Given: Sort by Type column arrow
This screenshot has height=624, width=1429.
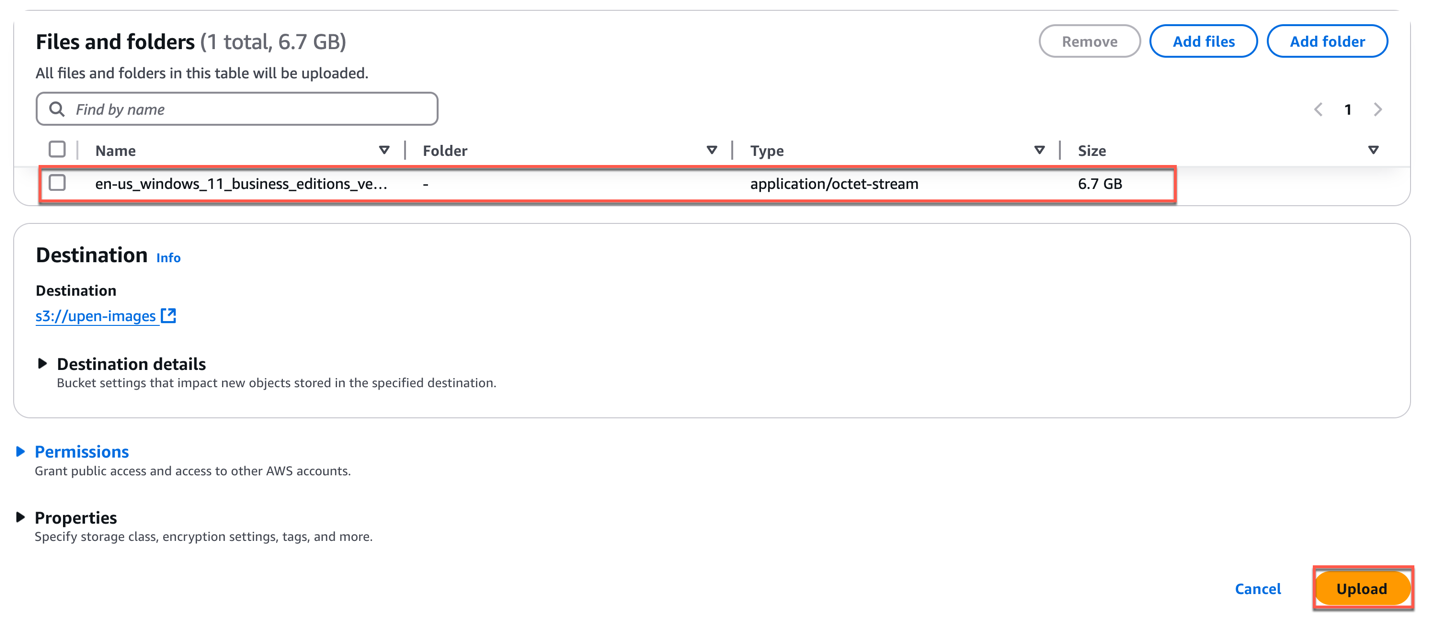Looking at the screenshot, I should [x=1039, y=150].
